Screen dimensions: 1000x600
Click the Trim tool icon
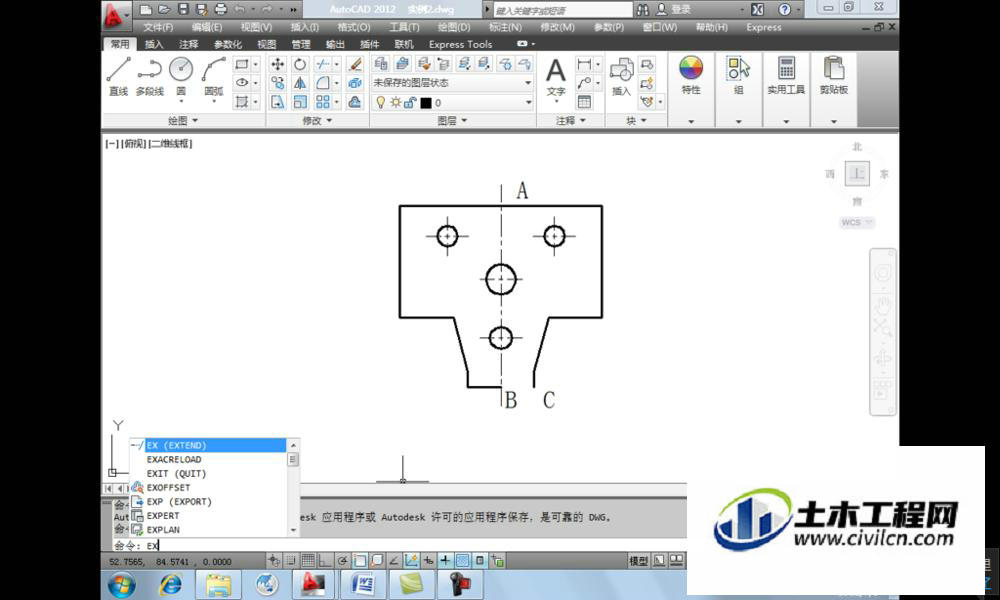(x=323, y=64)
